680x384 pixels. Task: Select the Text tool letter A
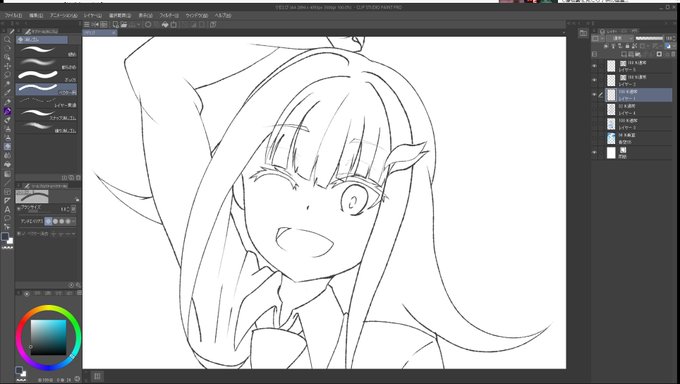click(x=7, y=210)
